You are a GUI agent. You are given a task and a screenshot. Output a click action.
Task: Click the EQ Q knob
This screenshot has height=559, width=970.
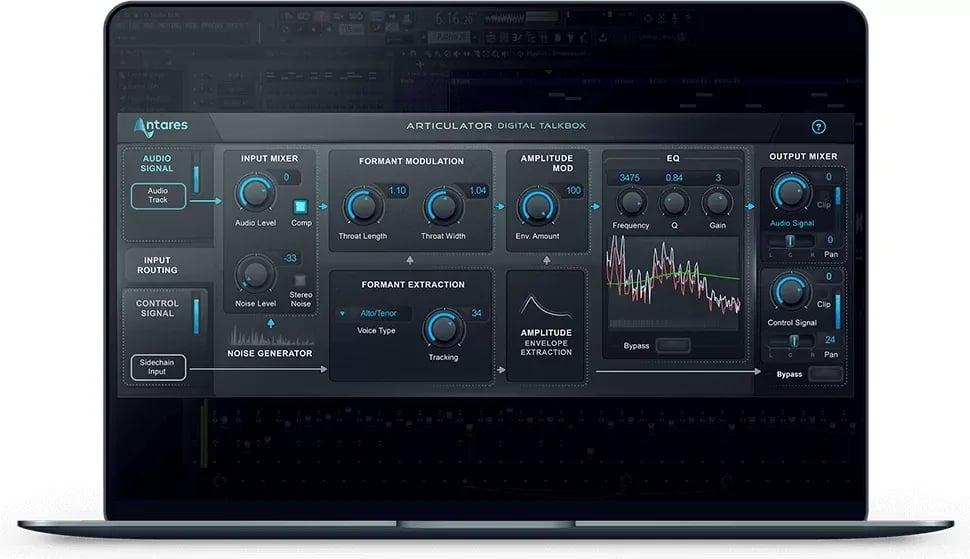click(674, 202)
